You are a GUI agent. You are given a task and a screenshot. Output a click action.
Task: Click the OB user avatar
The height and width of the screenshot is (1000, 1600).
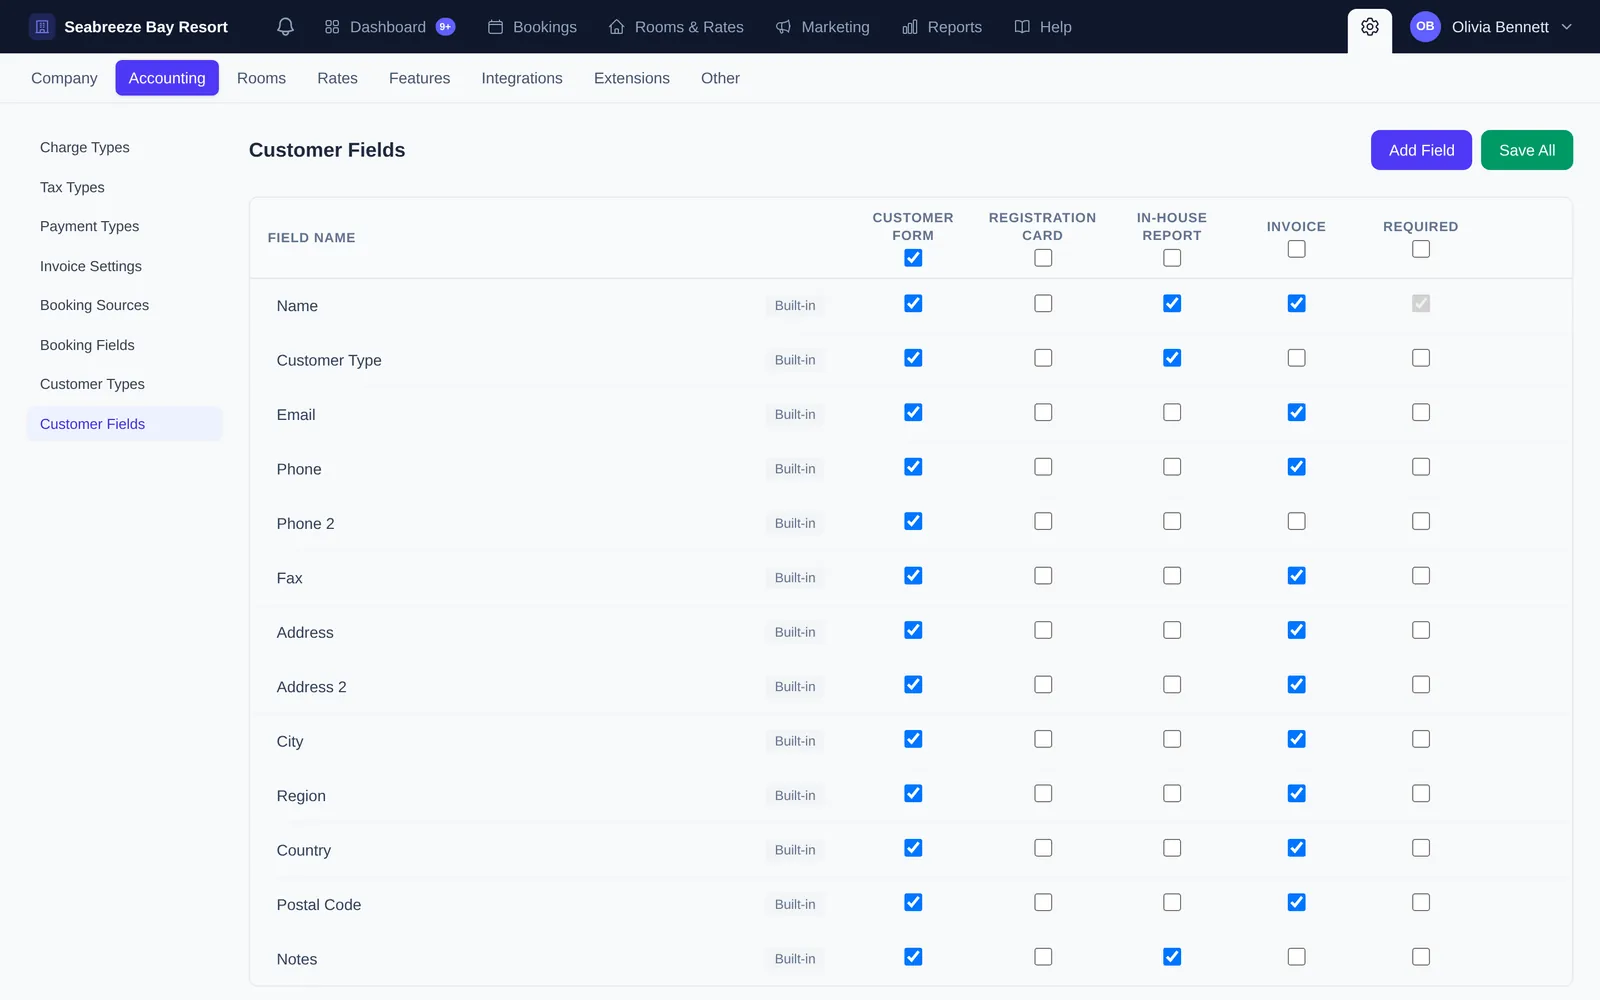[x=1425, y=27]
